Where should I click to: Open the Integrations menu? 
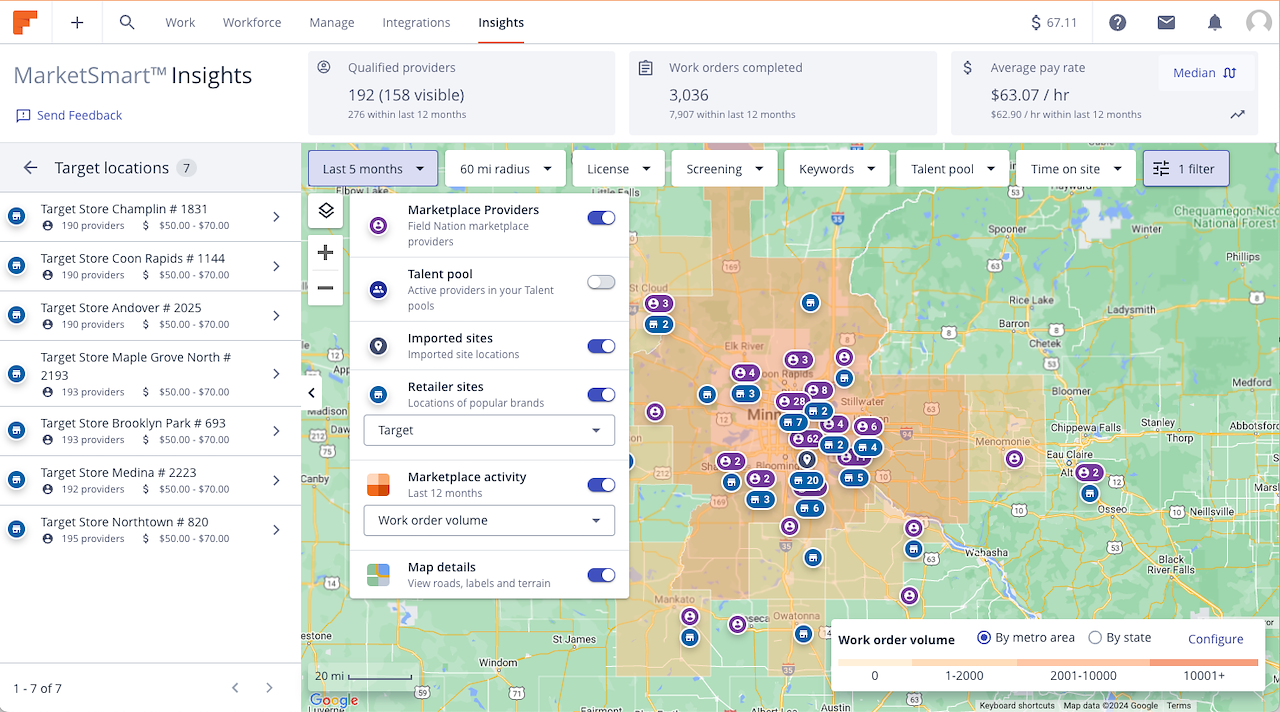[x=416, y=22]
